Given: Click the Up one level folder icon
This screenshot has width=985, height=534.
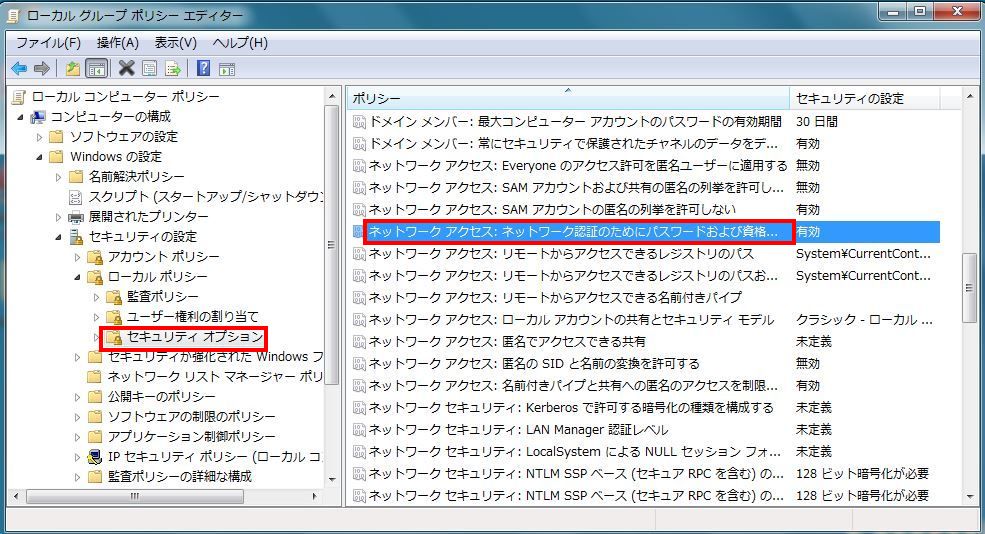Looking at the screenshot, I should click(x=73, y=68).
